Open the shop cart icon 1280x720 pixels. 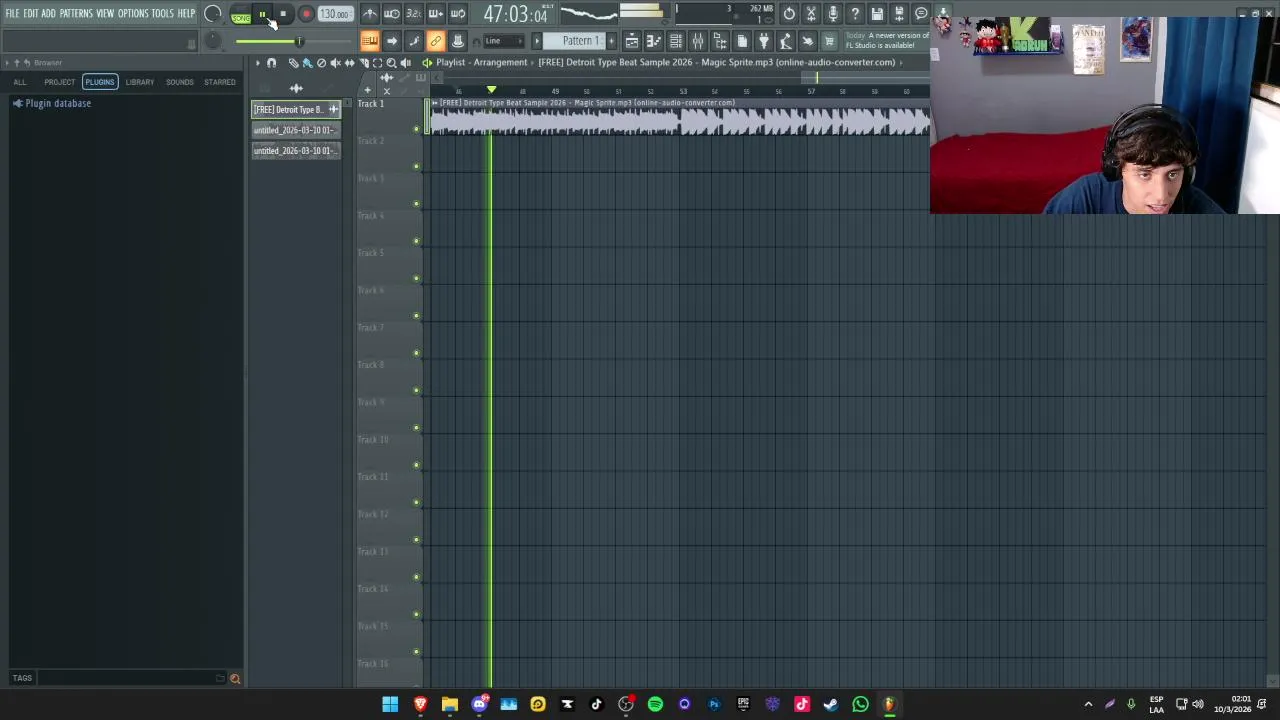pyautogui.click(x=828, y=41)
